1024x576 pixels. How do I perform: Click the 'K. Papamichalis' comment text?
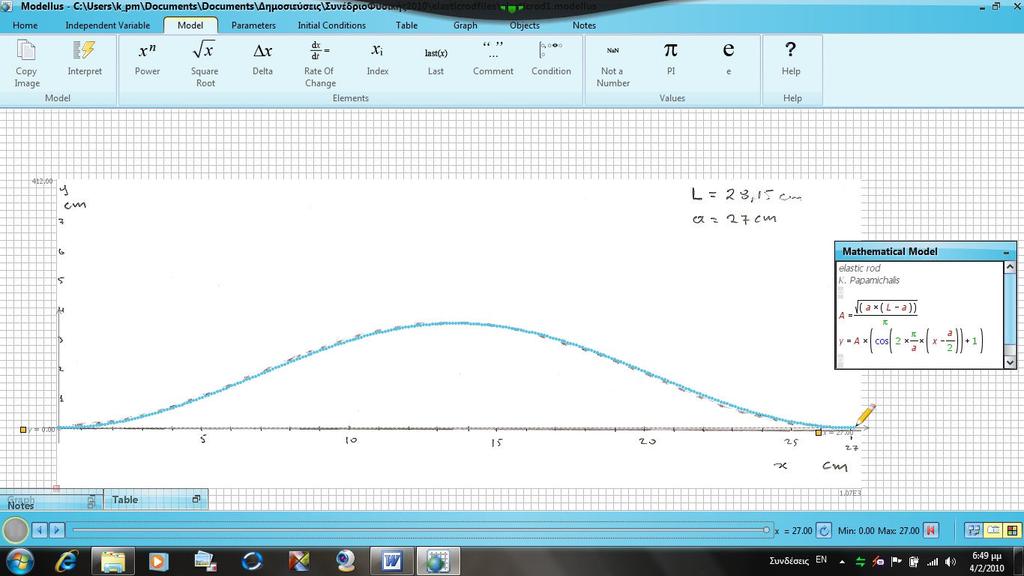point(869,280)
